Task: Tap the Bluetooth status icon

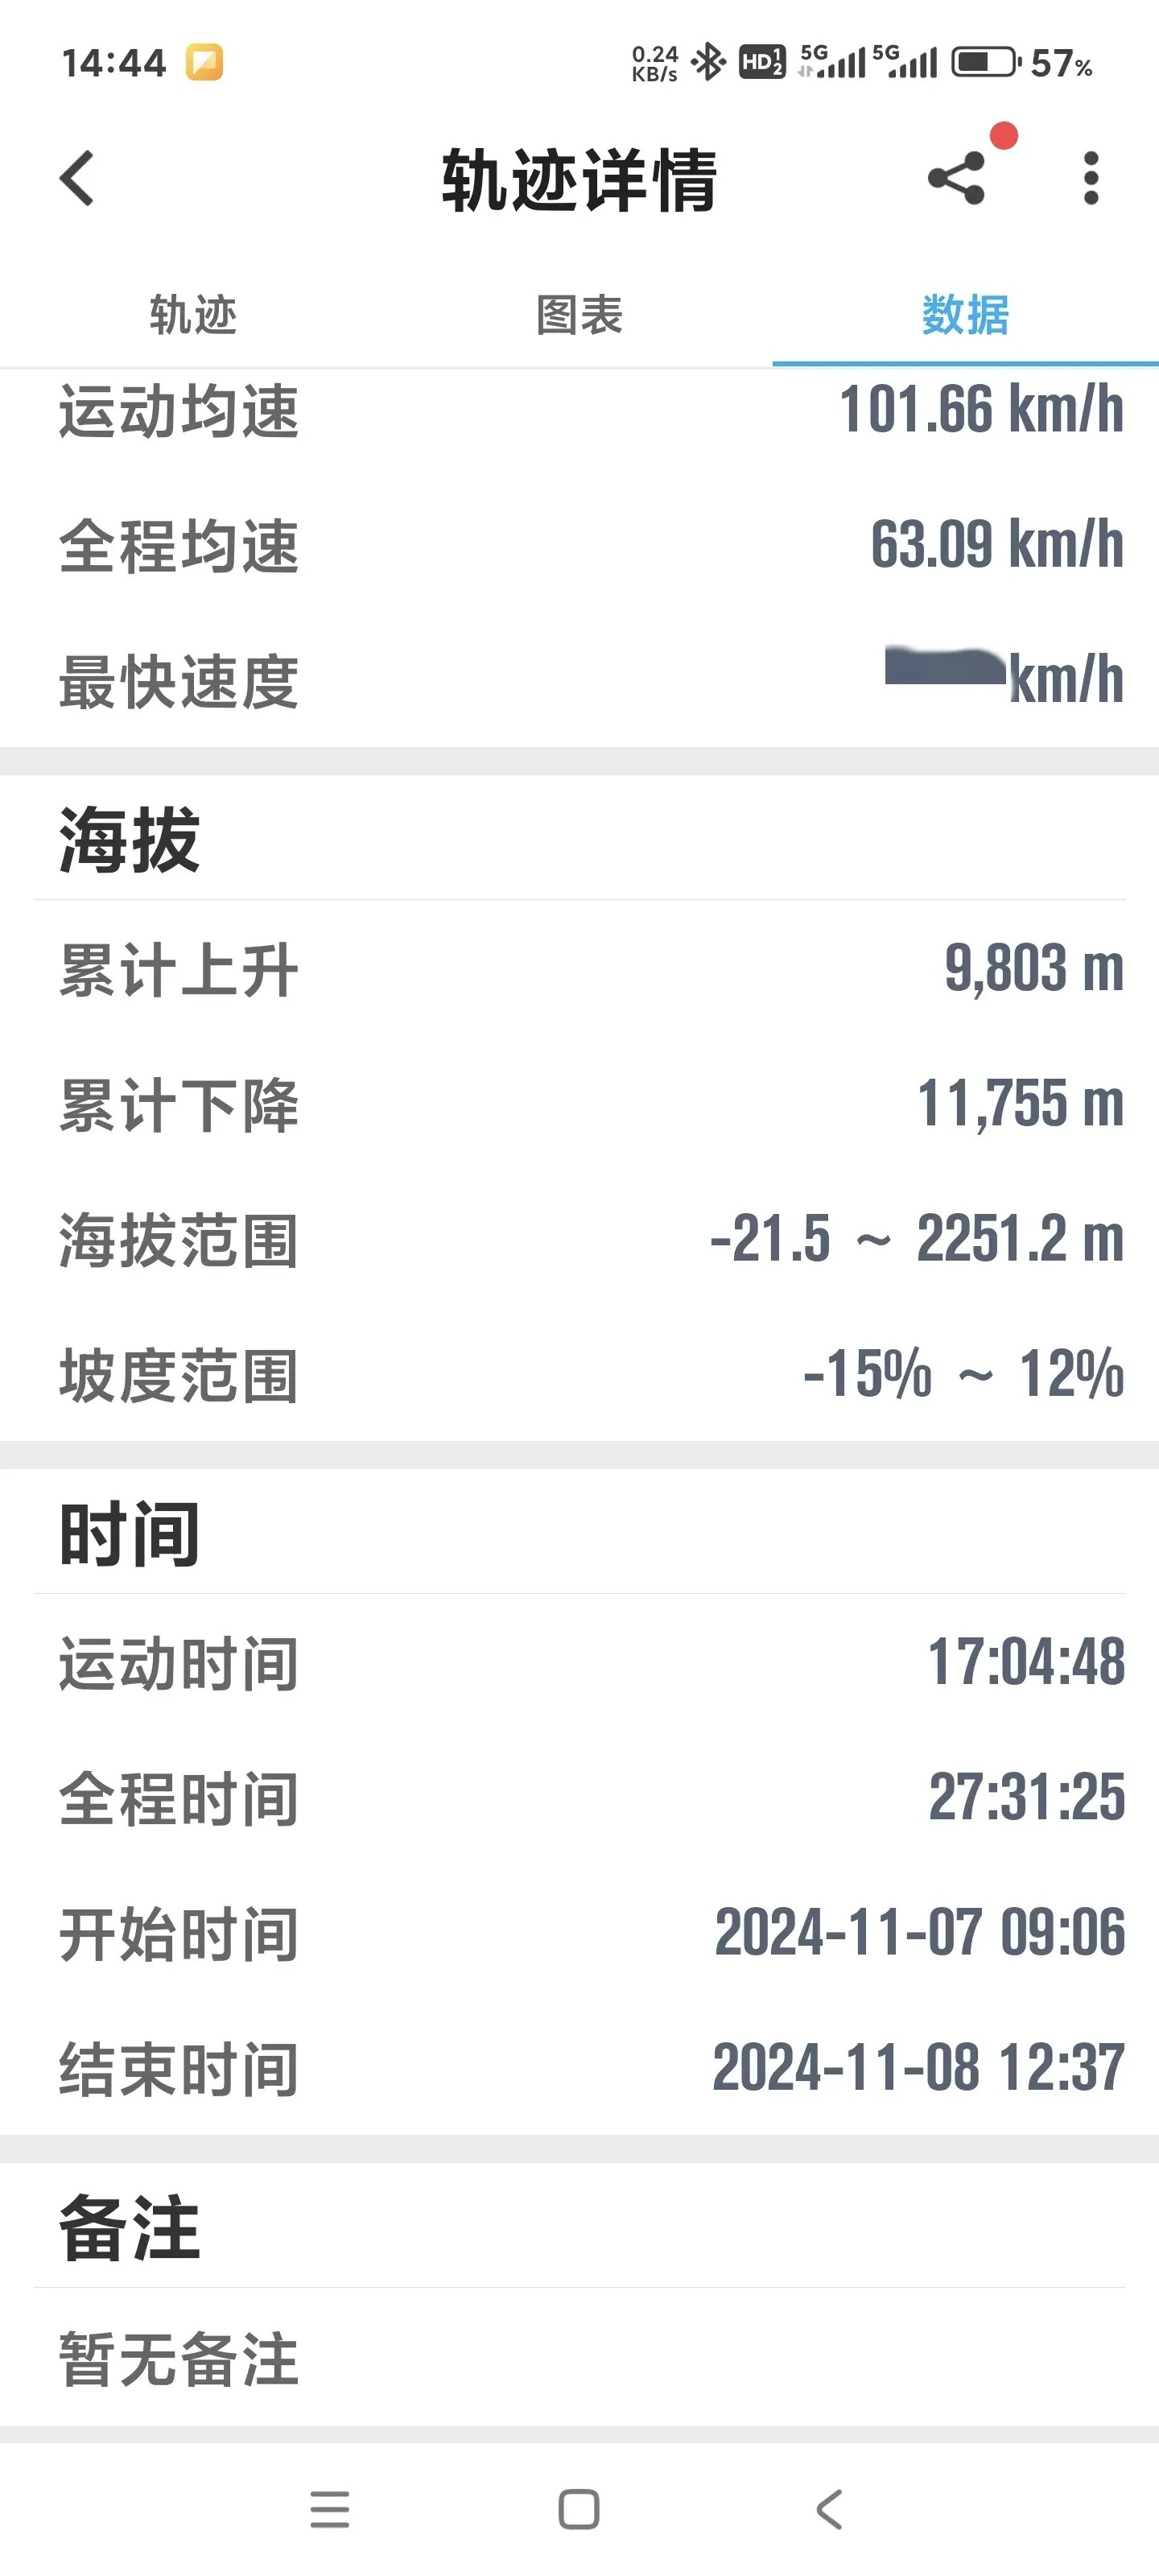Action: point(709,63)
